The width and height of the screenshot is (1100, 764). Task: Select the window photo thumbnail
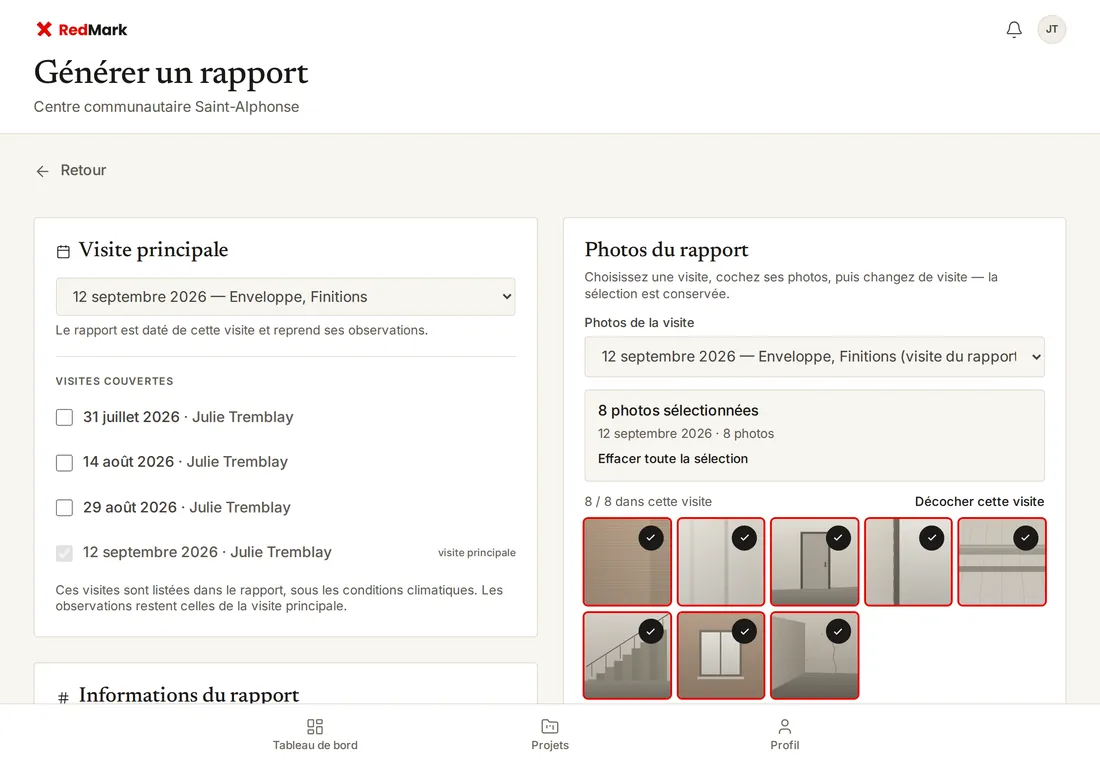721,655
